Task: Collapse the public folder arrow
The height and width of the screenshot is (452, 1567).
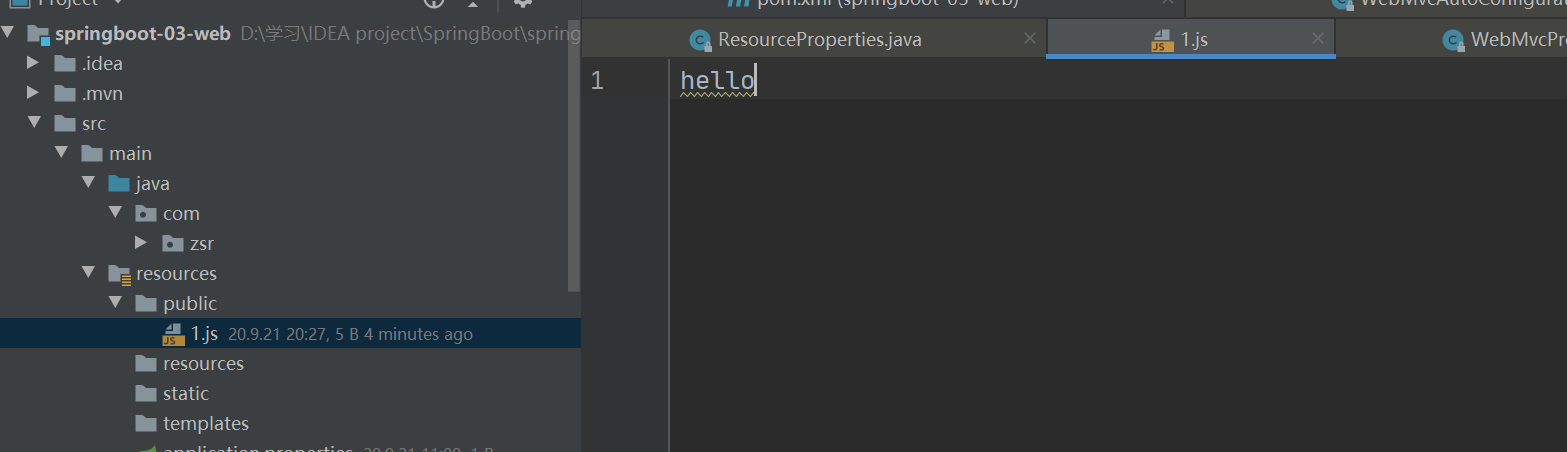Action: pos(116,303)
